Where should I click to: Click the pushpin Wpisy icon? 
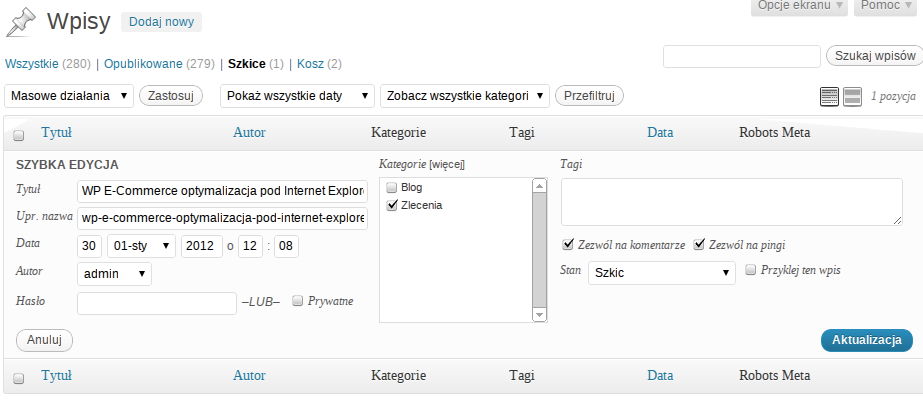(x=21, y=22)
